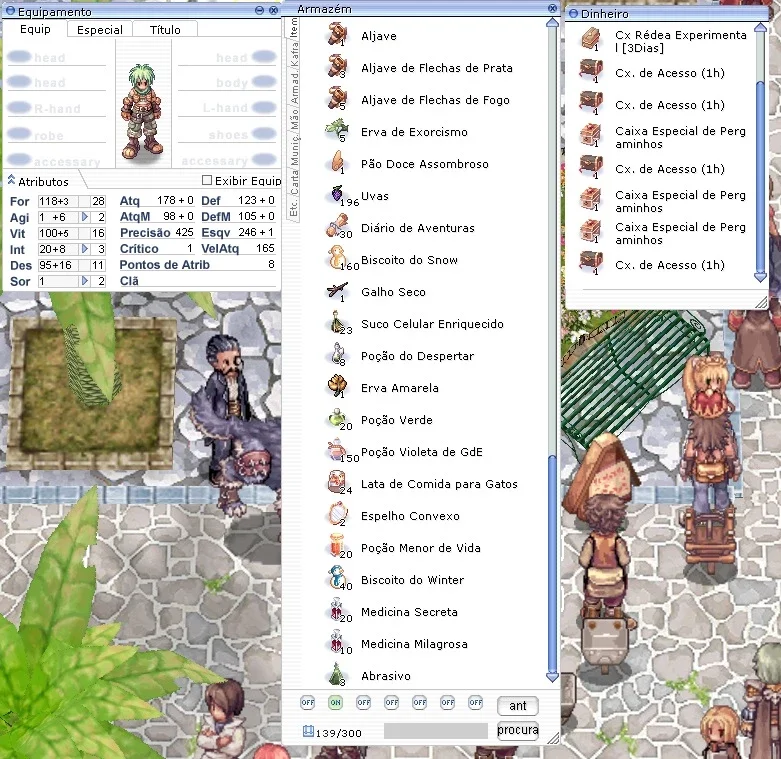Viewport: 781px width, 759px height.
Task: Toggle the third filter switch in Armazém
Action: [364, 702]
